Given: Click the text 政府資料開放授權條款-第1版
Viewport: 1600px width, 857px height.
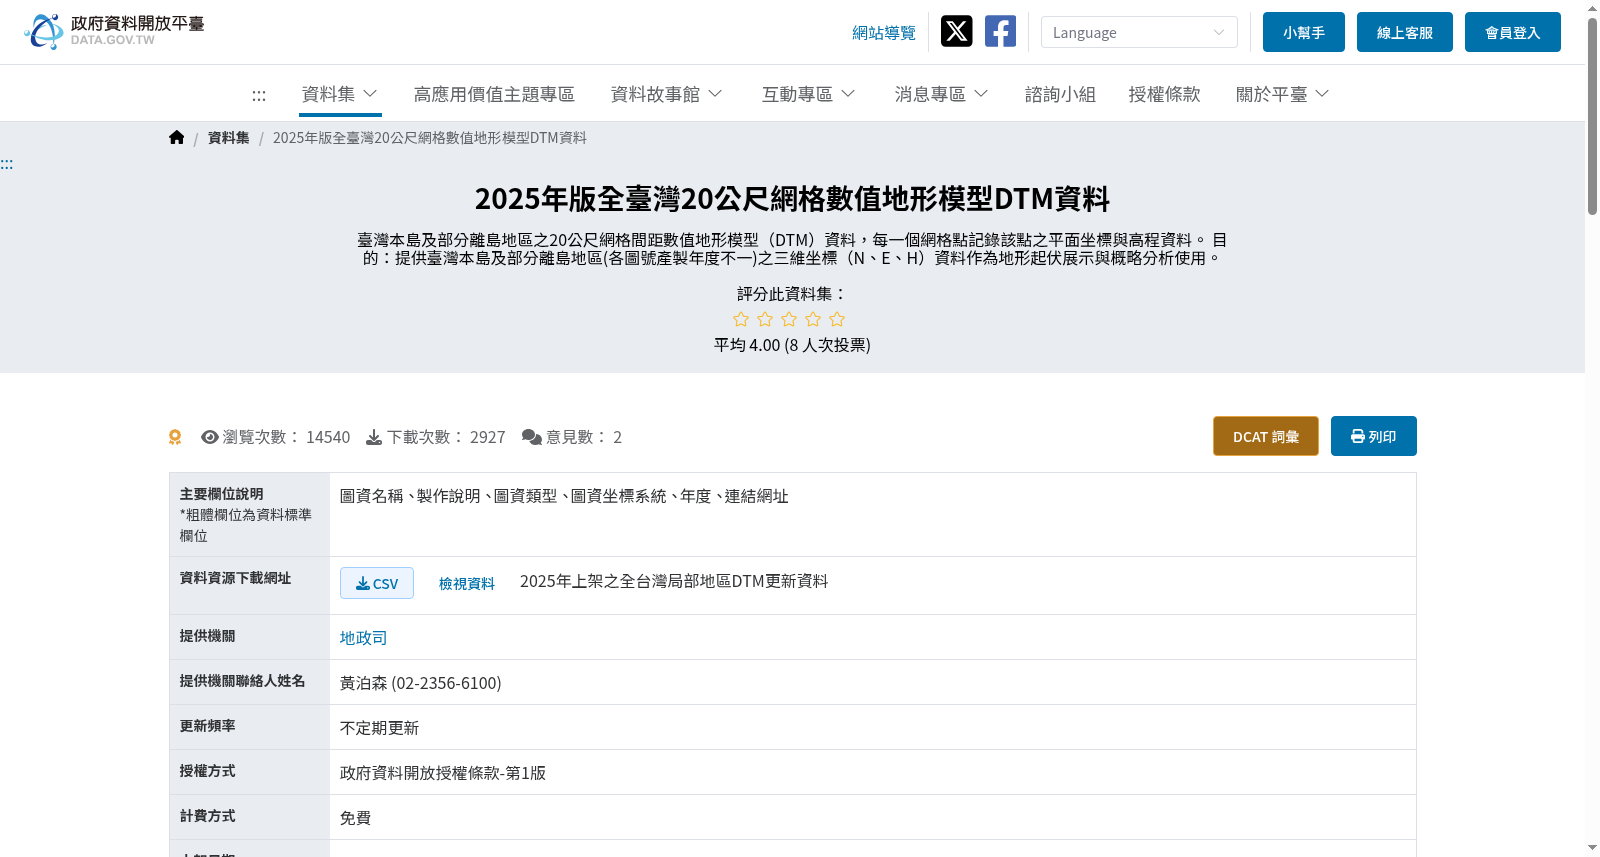Looking at the screenshot, I should 443,773.
